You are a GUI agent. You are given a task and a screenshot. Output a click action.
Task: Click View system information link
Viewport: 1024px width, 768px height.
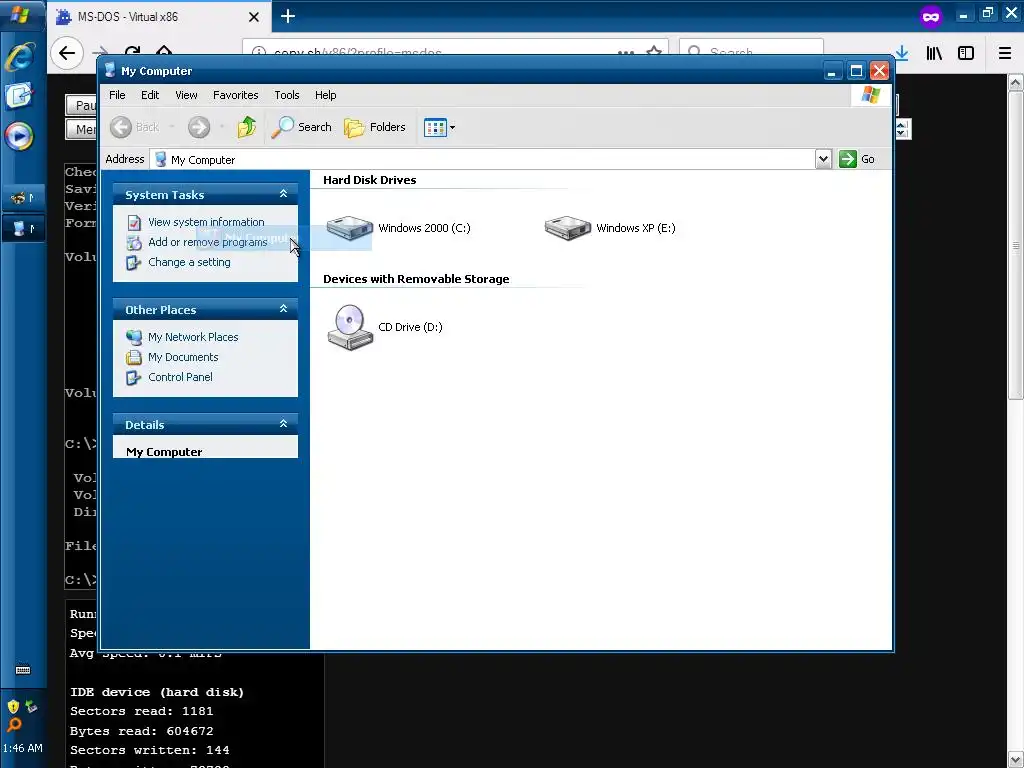(206, 222)
